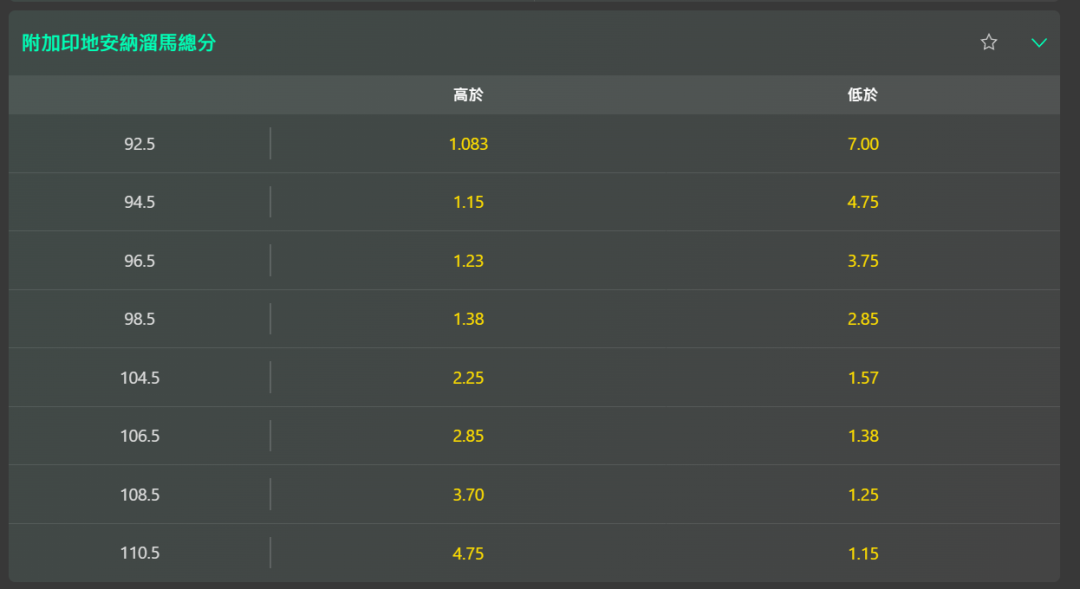Bet under 98.5 at 2.85
This screenshot has width=1080, height=589.
(x=862, y=319)
